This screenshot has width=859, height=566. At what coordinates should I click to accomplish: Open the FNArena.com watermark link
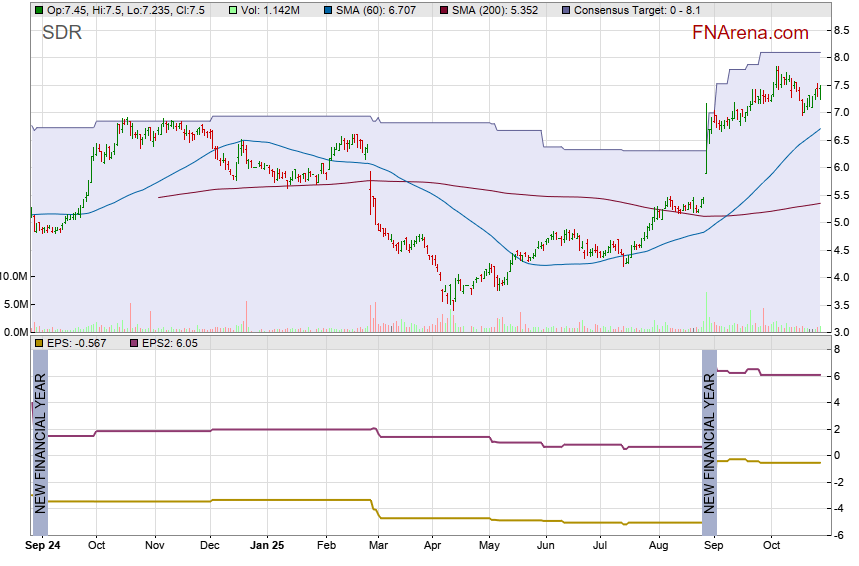coord(750,33)
